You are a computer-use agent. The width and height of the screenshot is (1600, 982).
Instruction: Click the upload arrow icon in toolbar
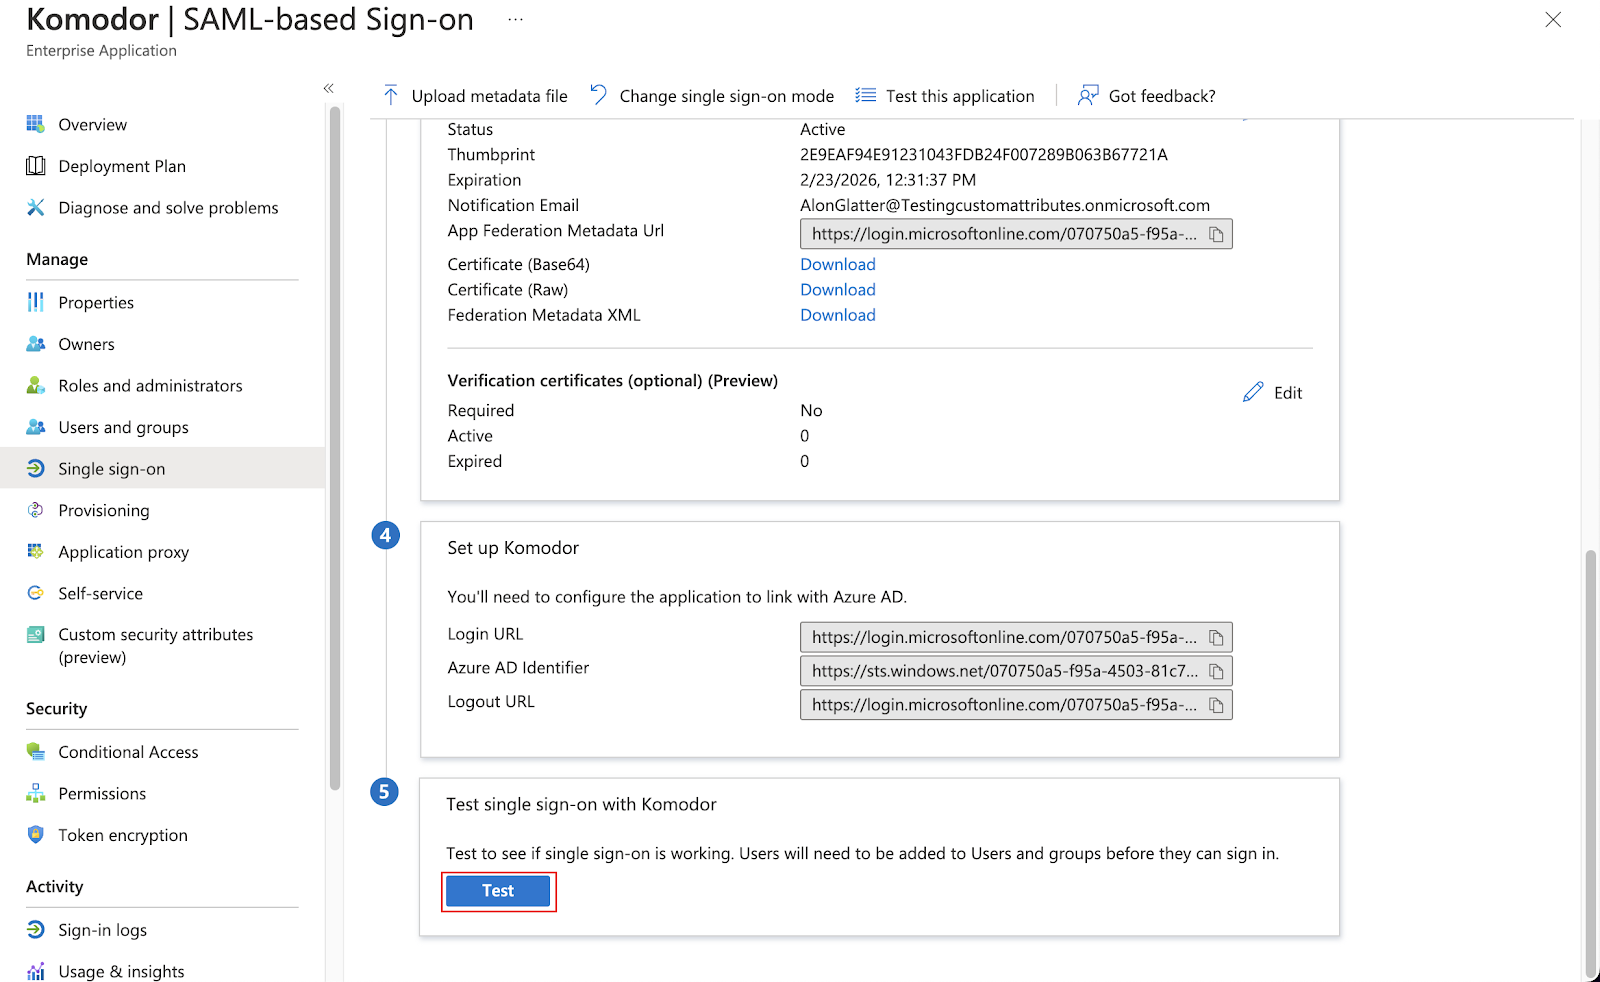point(390,95)
